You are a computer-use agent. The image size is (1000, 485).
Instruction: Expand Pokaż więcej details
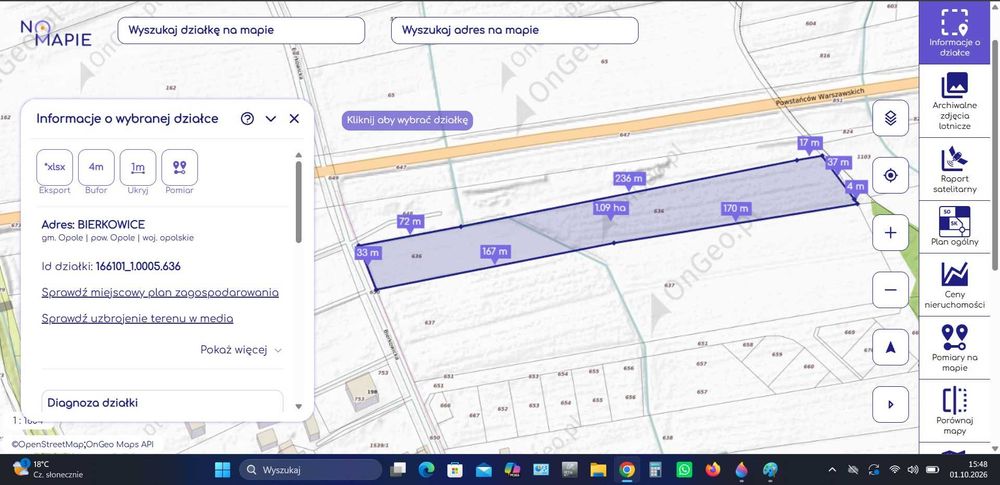coord(241,350)
